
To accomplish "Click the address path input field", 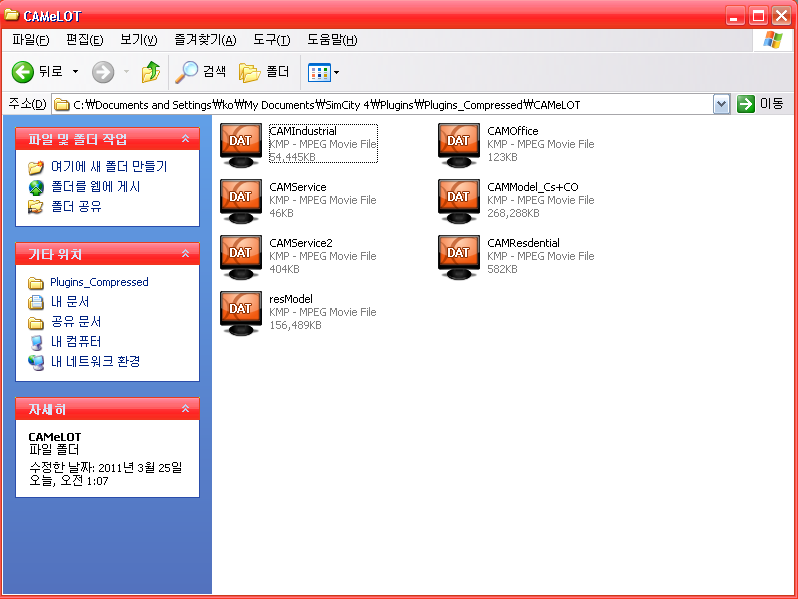I will [x=391, y=105].
